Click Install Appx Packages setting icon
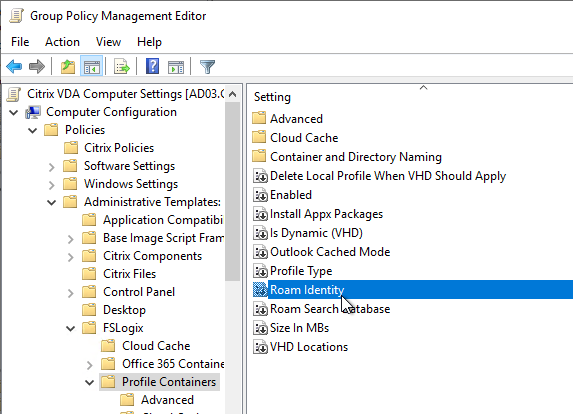Viewport: 573px width, 414px height. [x=260, y=214]
